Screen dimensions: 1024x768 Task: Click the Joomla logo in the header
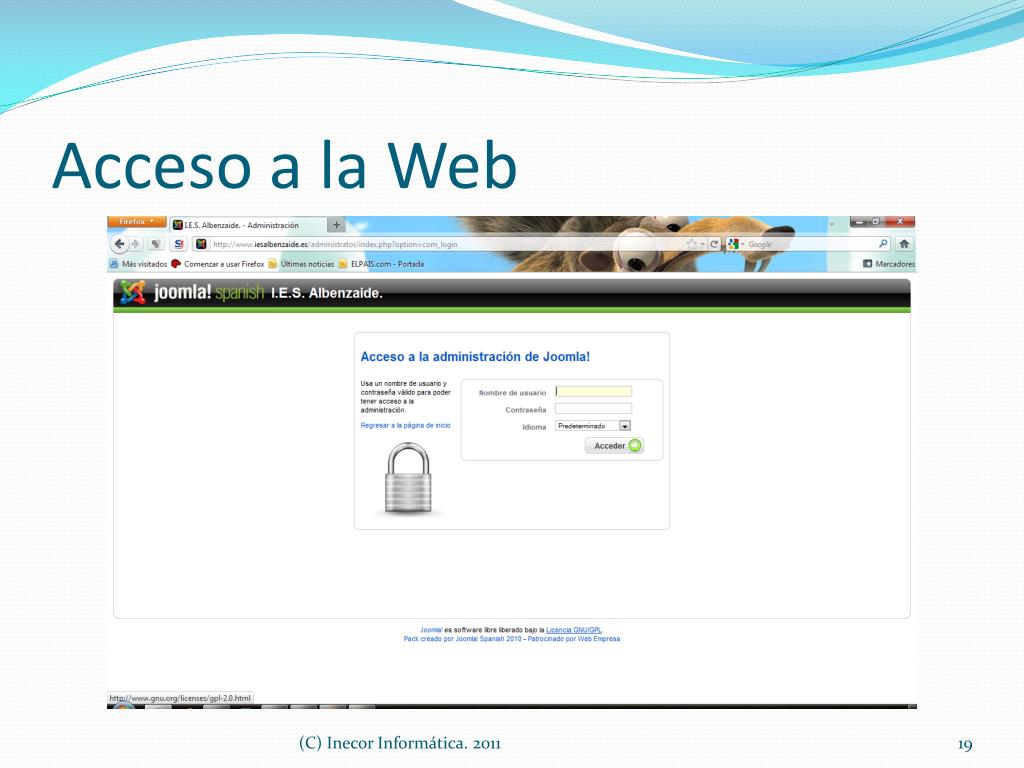coord(133,292)
